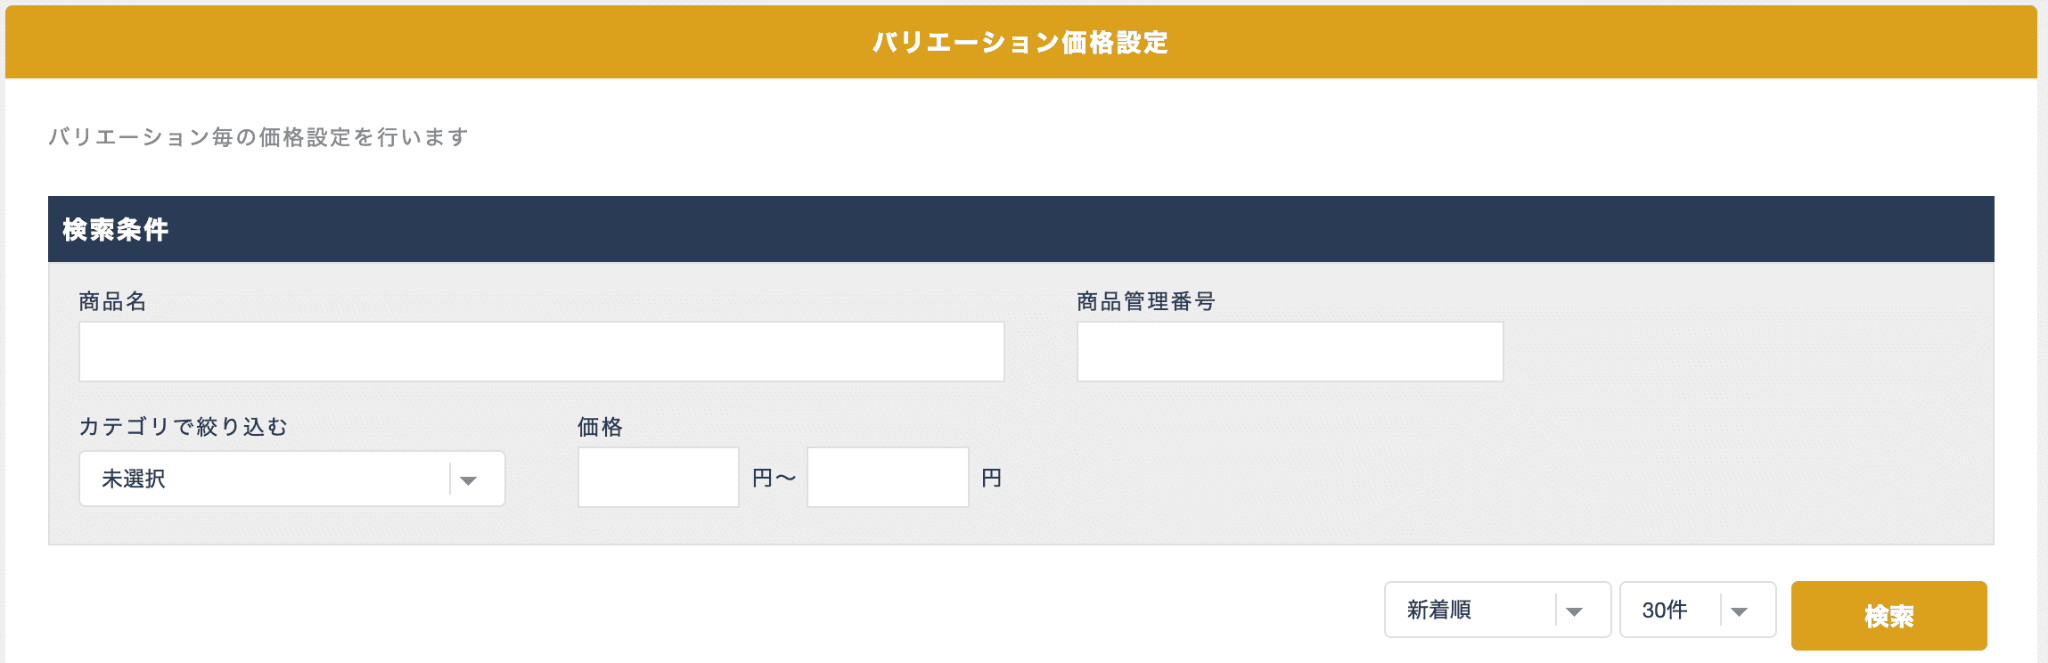This screenshot has width=2048, height=663.
Task: Click the カテゴリで絞り込む label
Action: pyautogui.click(x=183, y=427)
